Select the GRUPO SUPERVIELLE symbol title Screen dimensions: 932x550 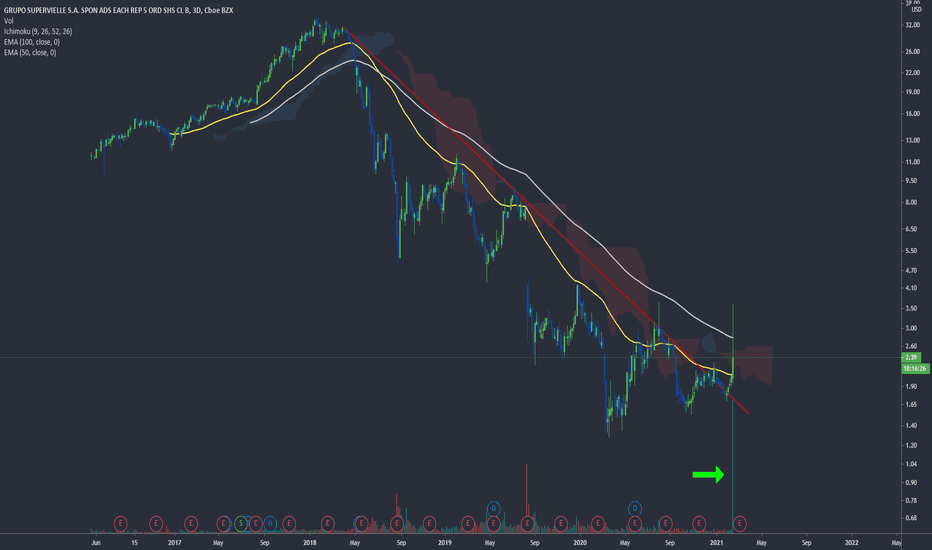point(118,11)
